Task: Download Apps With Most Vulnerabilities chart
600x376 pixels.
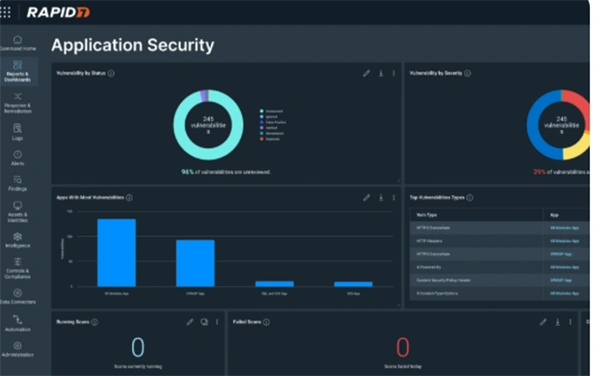Action: click(x=381, y=198)
